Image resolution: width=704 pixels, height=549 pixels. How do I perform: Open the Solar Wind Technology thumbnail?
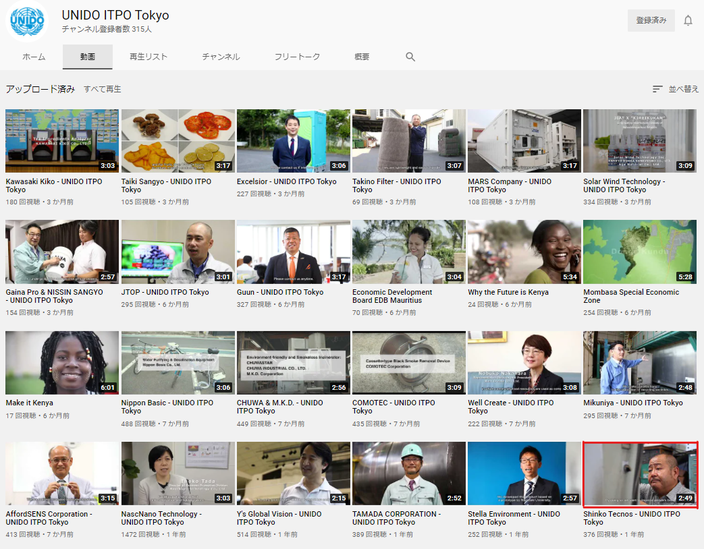(x=640, y=141)
